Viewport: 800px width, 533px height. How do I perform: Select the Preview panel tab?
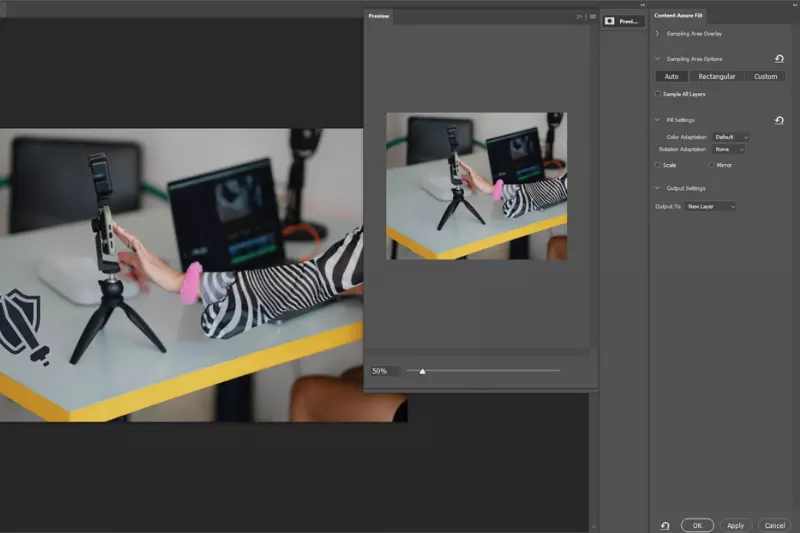pyautogui.click(x=379, y=16)
